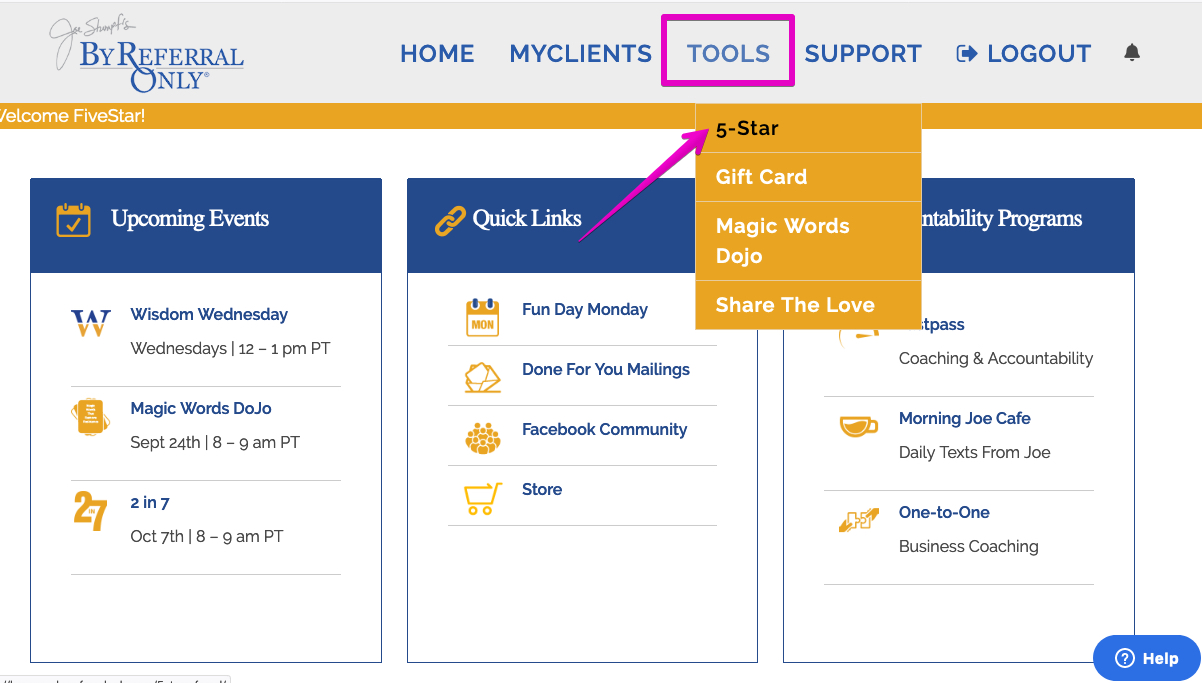Click the 'Quick Links' panel heading
The width and height of the screenshot is (1202, 683).
[527, 219]
